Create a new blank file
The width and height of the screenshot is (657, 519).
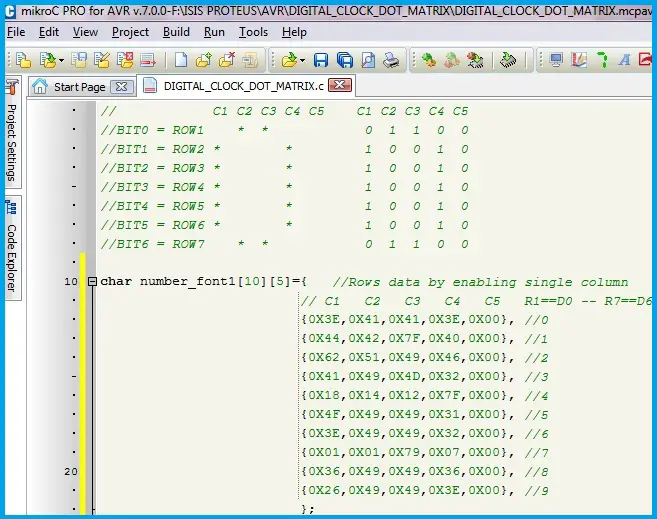point(181,60)
